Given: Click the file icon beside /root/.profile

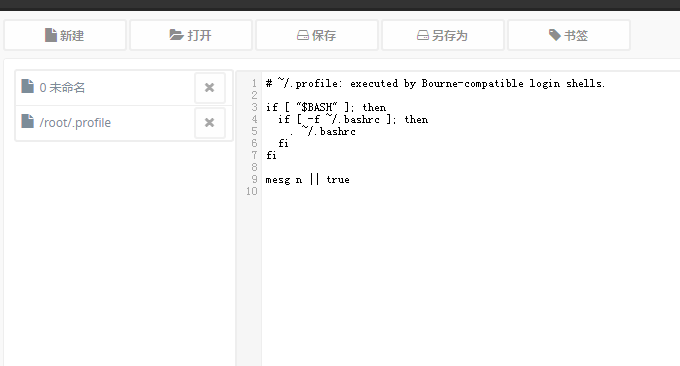Looking at the screenshot, I should pyautogui.click(x=28, y=121).
